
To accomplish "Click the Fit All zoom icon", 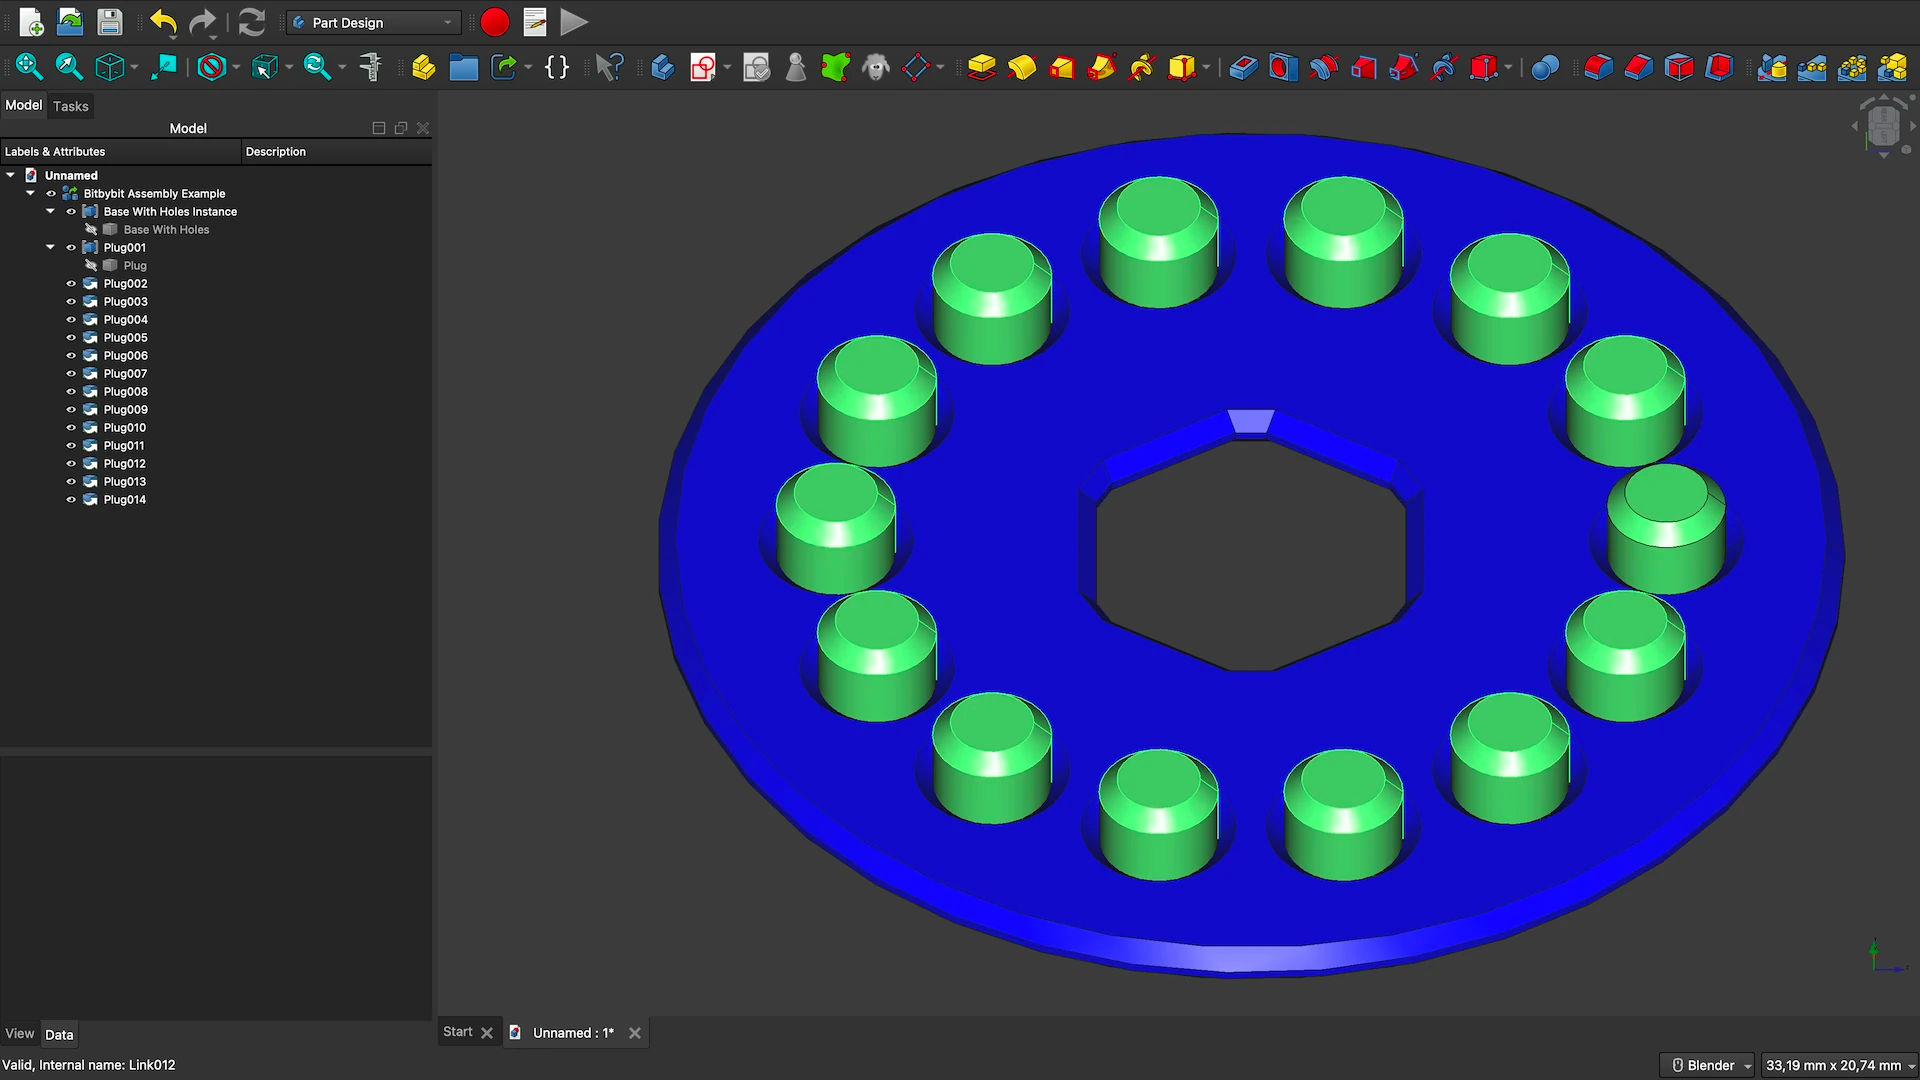I will pyautogui.click(x=29, y=68).
